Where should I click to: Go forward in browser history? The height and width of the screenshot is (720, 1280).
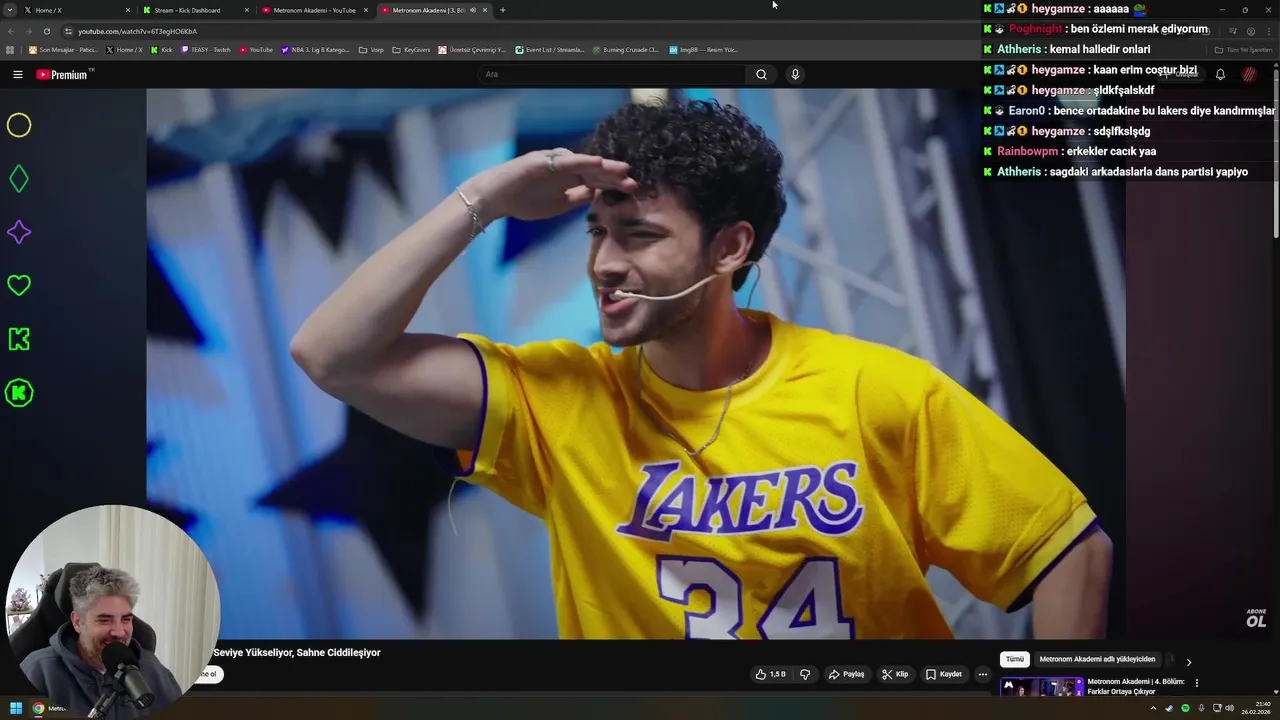point(29,31)
